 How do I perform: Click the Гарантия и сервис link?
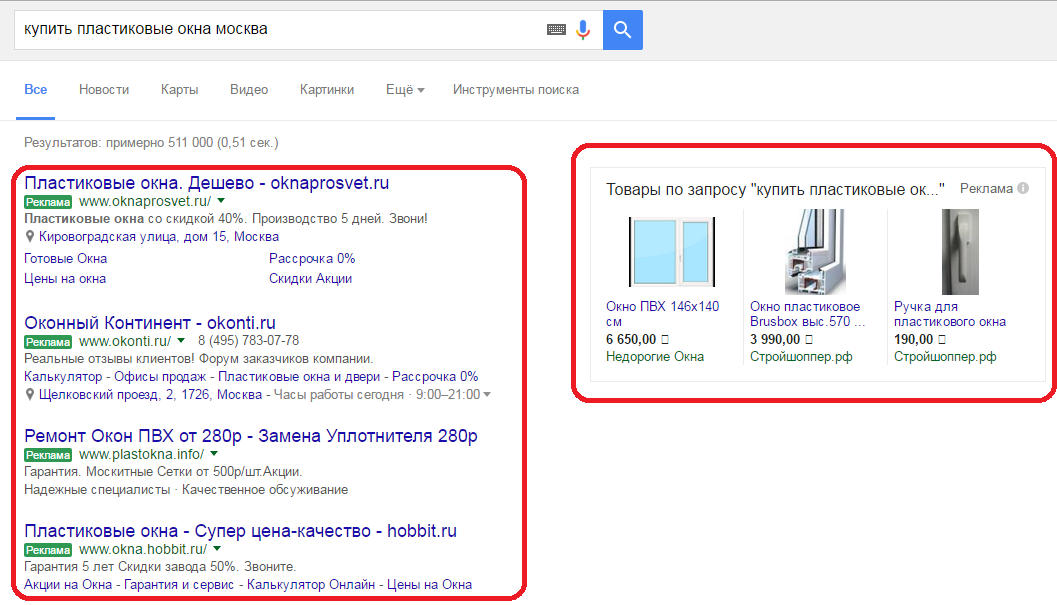[x=179, y=585]
